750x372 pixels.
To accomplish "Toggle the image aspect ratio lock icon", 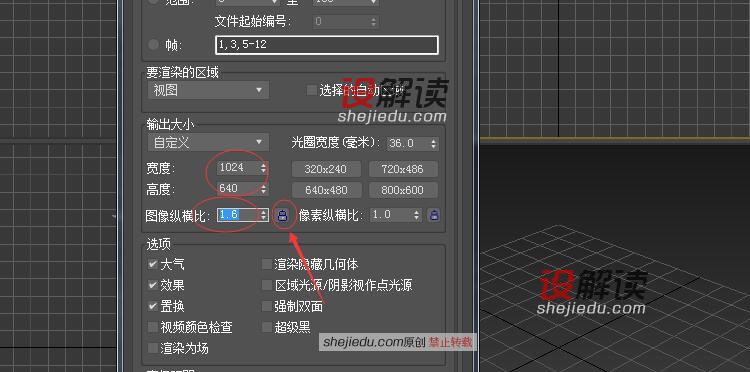I will (x=283, y=215).
